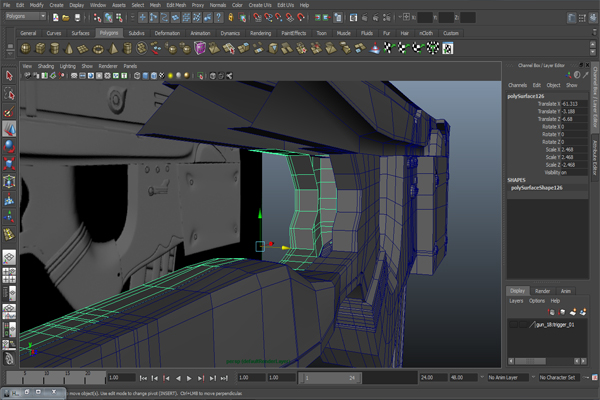The height and width of the screenshot is (400, 600).
Task: Open the Polygons menu set dropdown
Action: point(26,16)
